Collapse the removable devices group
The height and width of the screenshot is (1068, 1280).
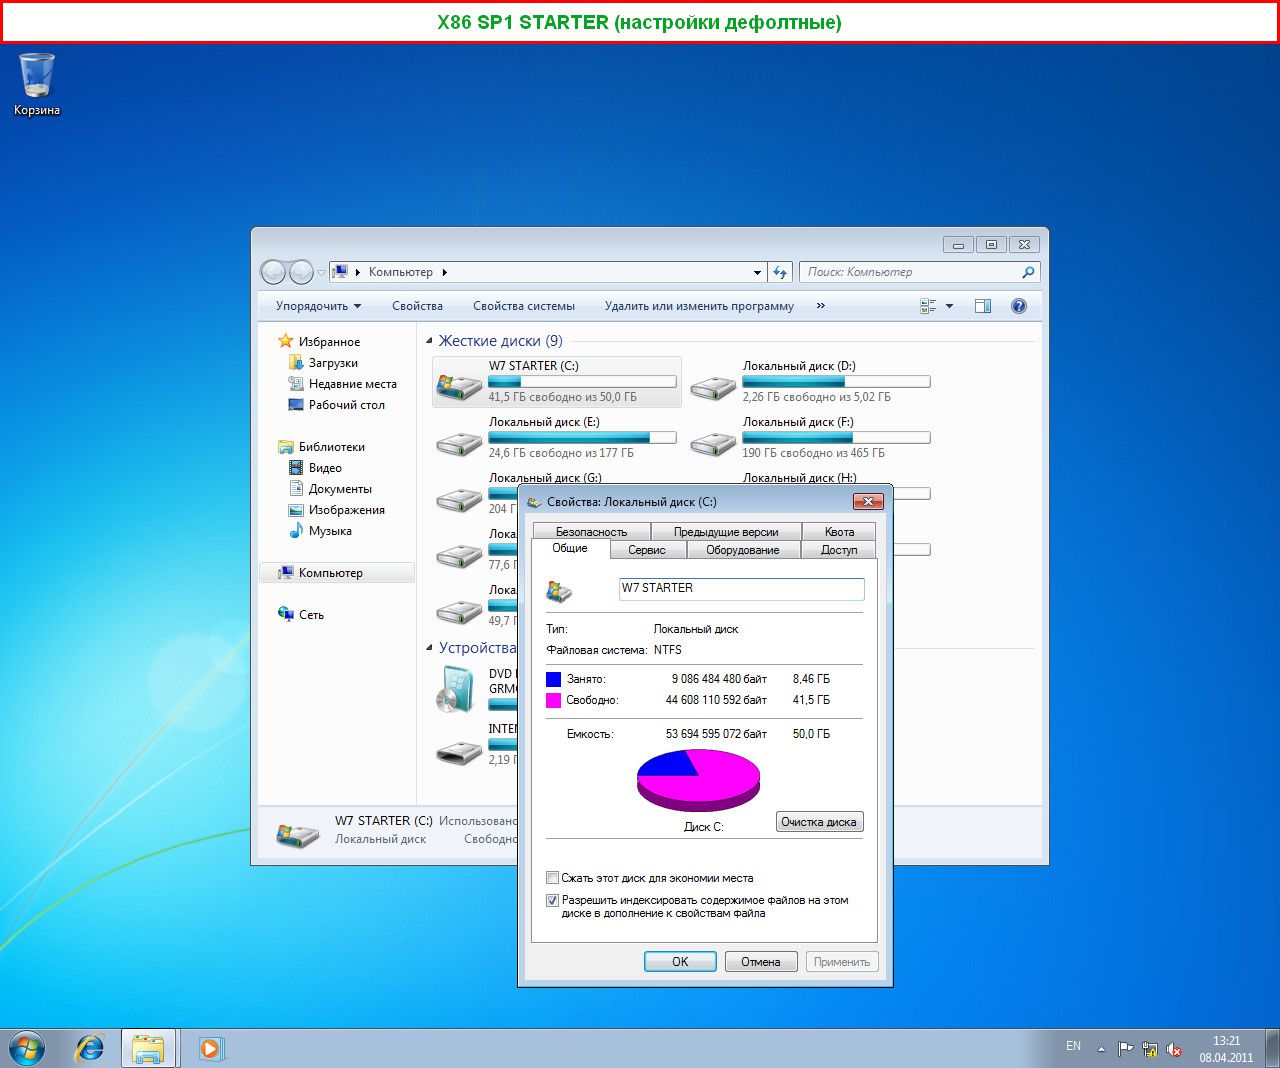(430, 648)
